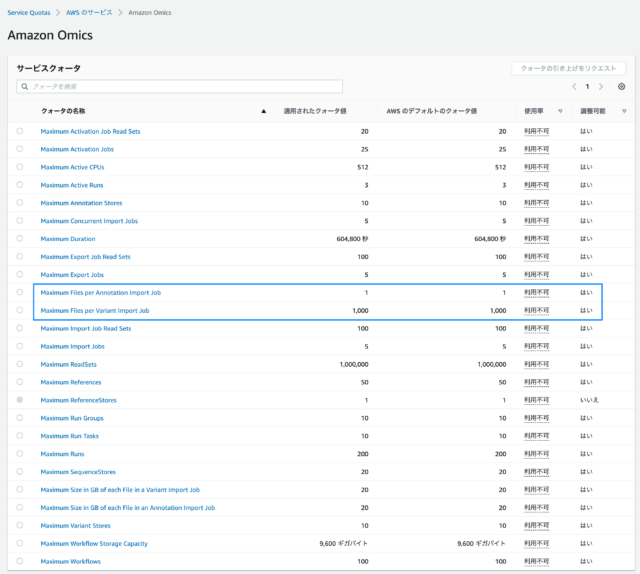The image size is (640, 574).
Task: Open Maximum Workflow Storage Capacity link
Action: [x=94, y=544]
